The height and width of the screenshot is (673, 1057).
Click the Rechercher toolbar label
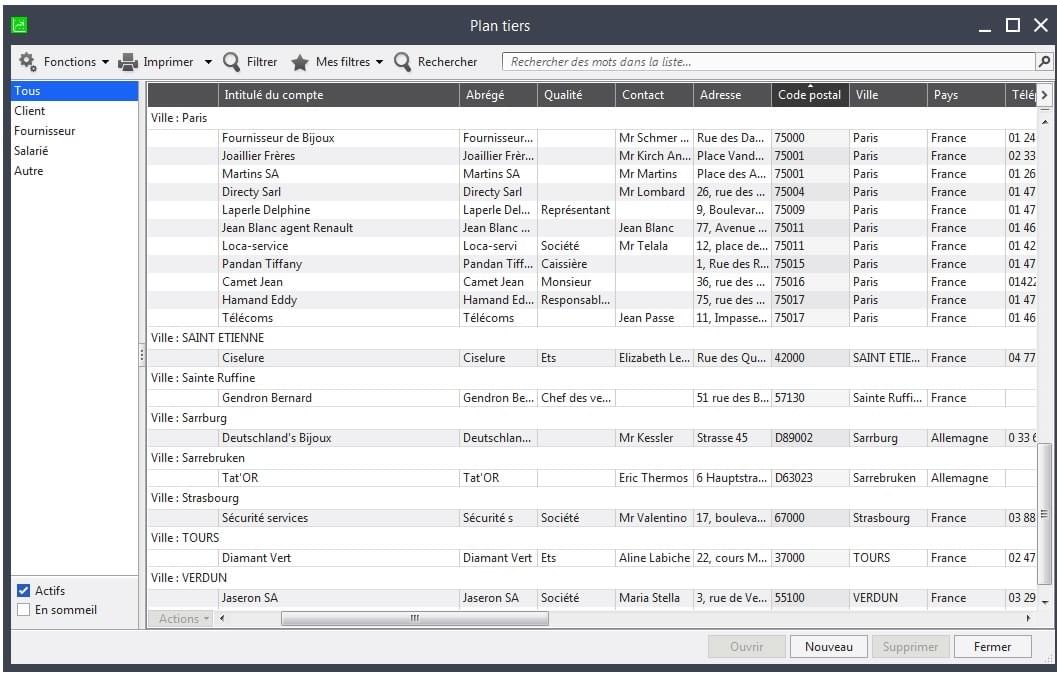447,62
